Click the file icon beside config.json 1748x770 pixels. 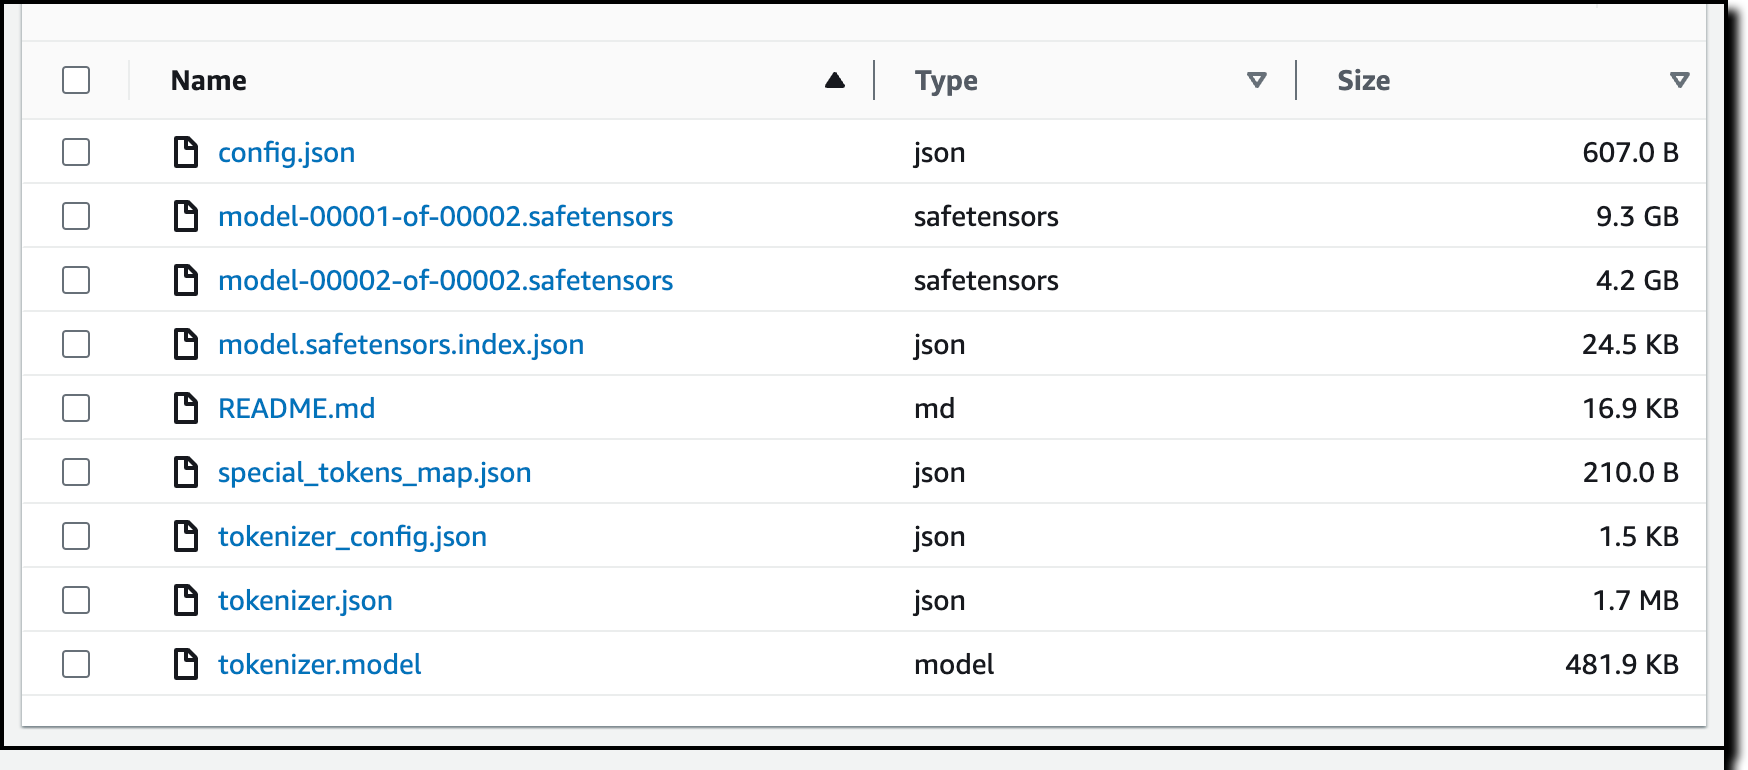(186, 152)
